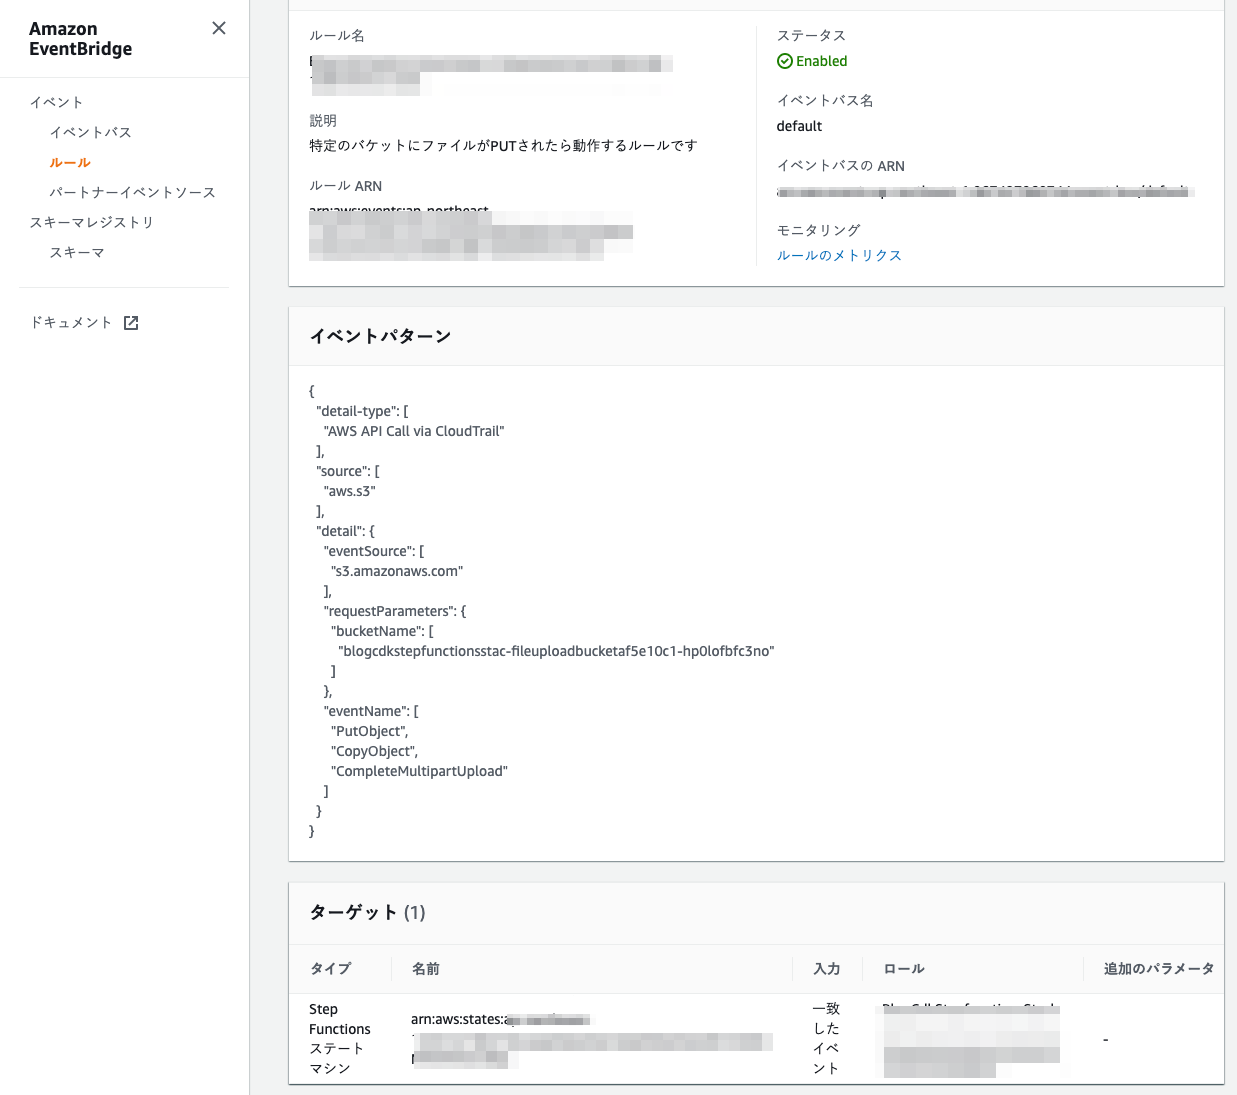Click the Enabled status text
Viewport: 1237px width, 1095px height.
coord(822,61)
